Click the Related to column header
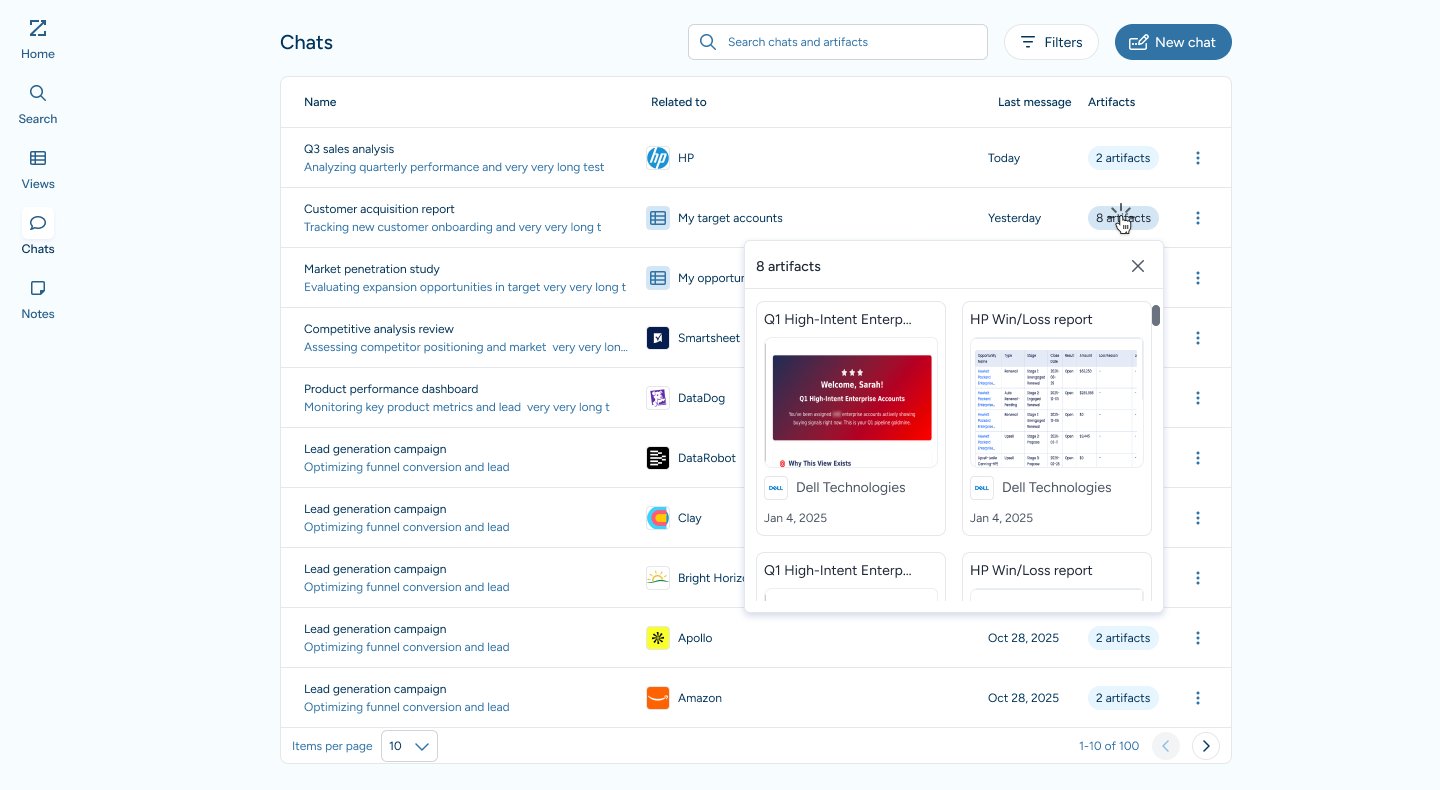 point(679,102)
